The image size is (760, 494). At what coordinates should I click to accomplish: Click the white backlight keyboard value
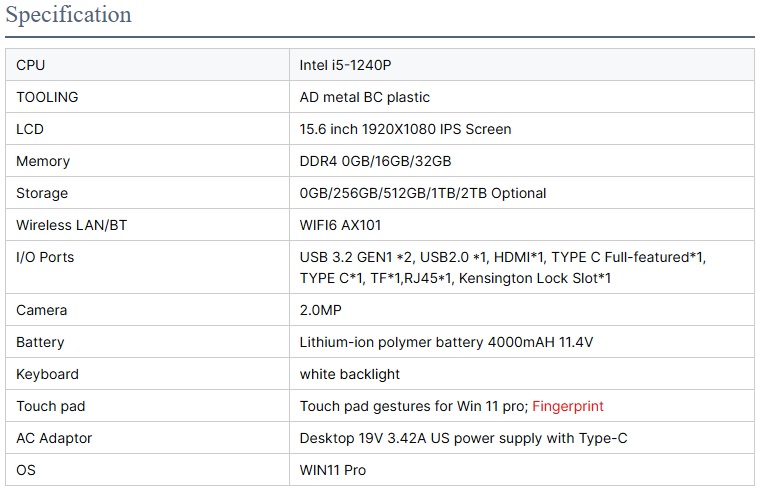tap(349, 374)
